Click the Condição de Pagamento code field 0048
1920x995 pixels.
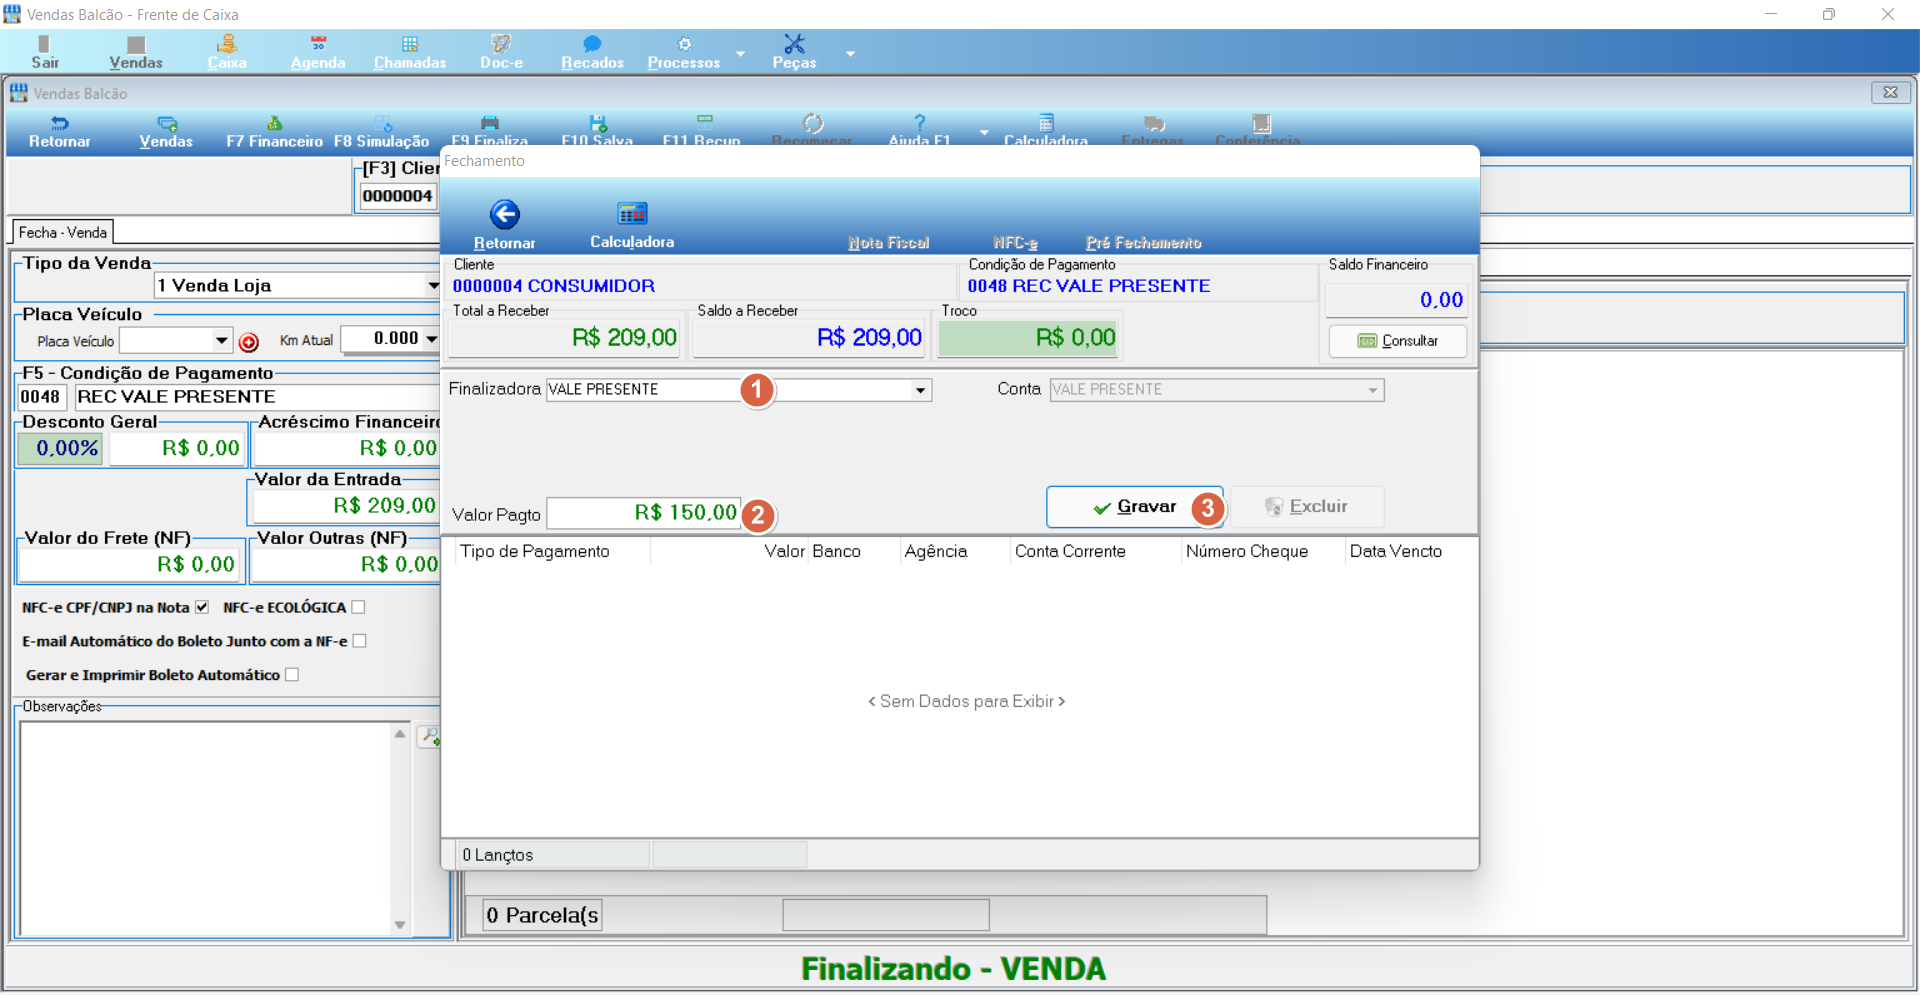[41, 397]
